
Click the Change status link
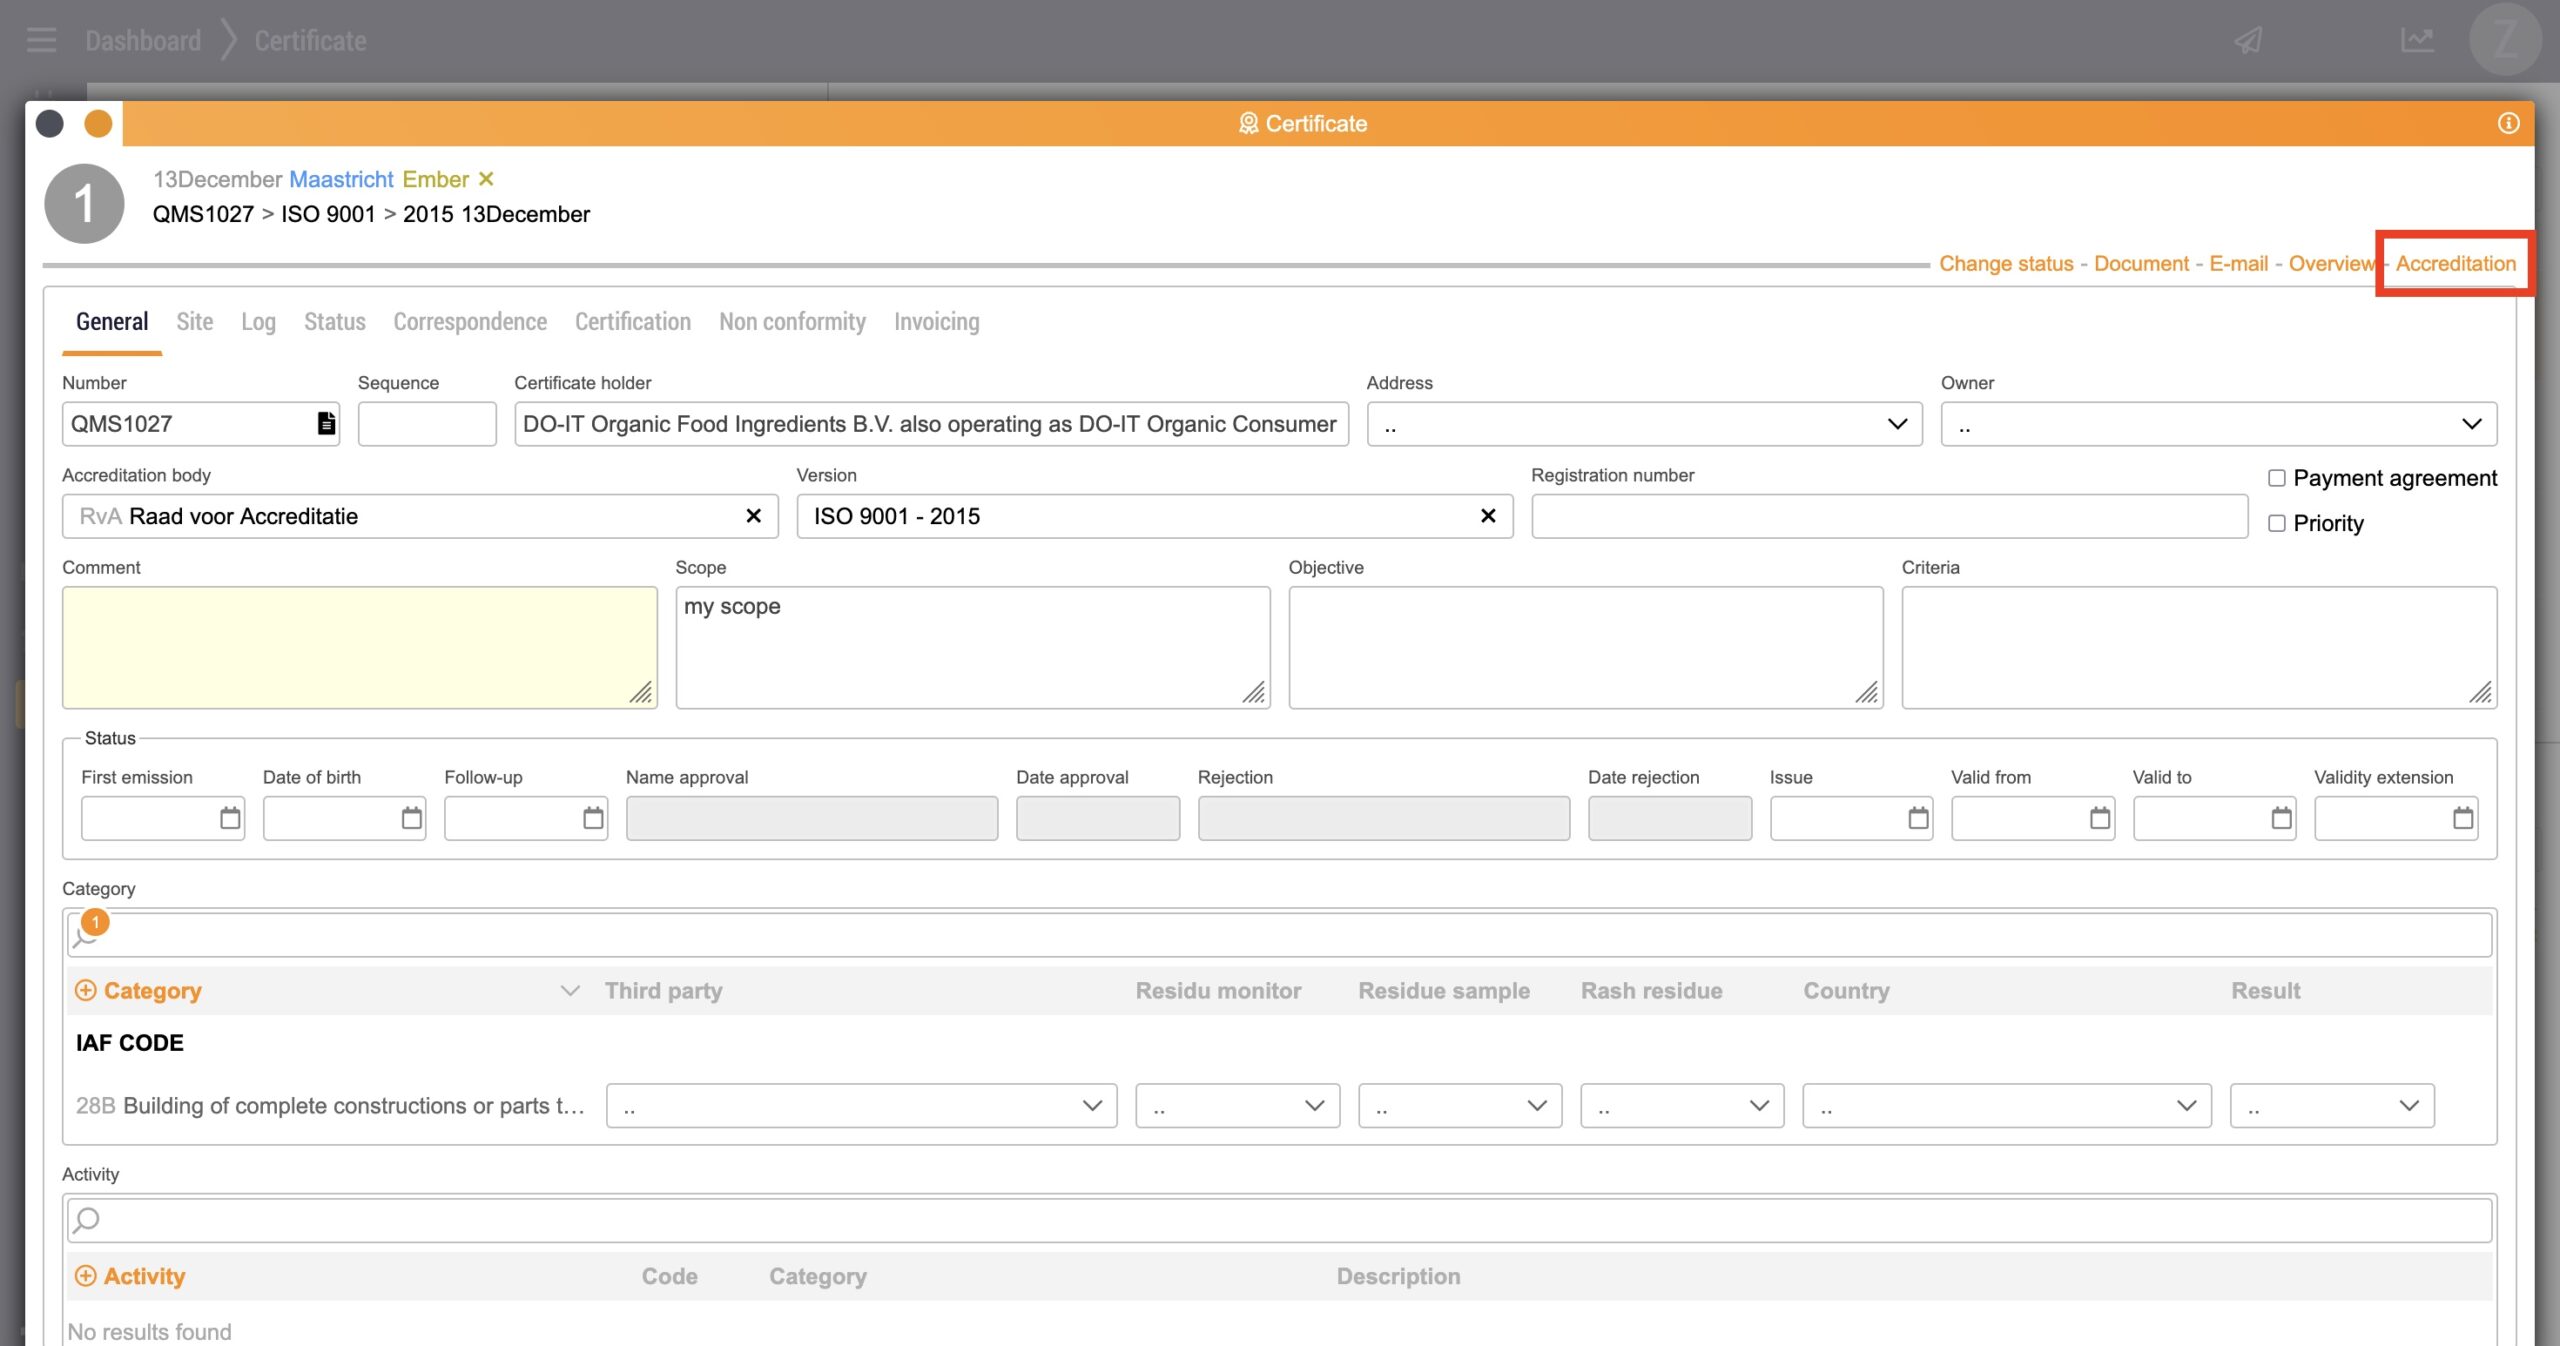tap(2006, 264)
